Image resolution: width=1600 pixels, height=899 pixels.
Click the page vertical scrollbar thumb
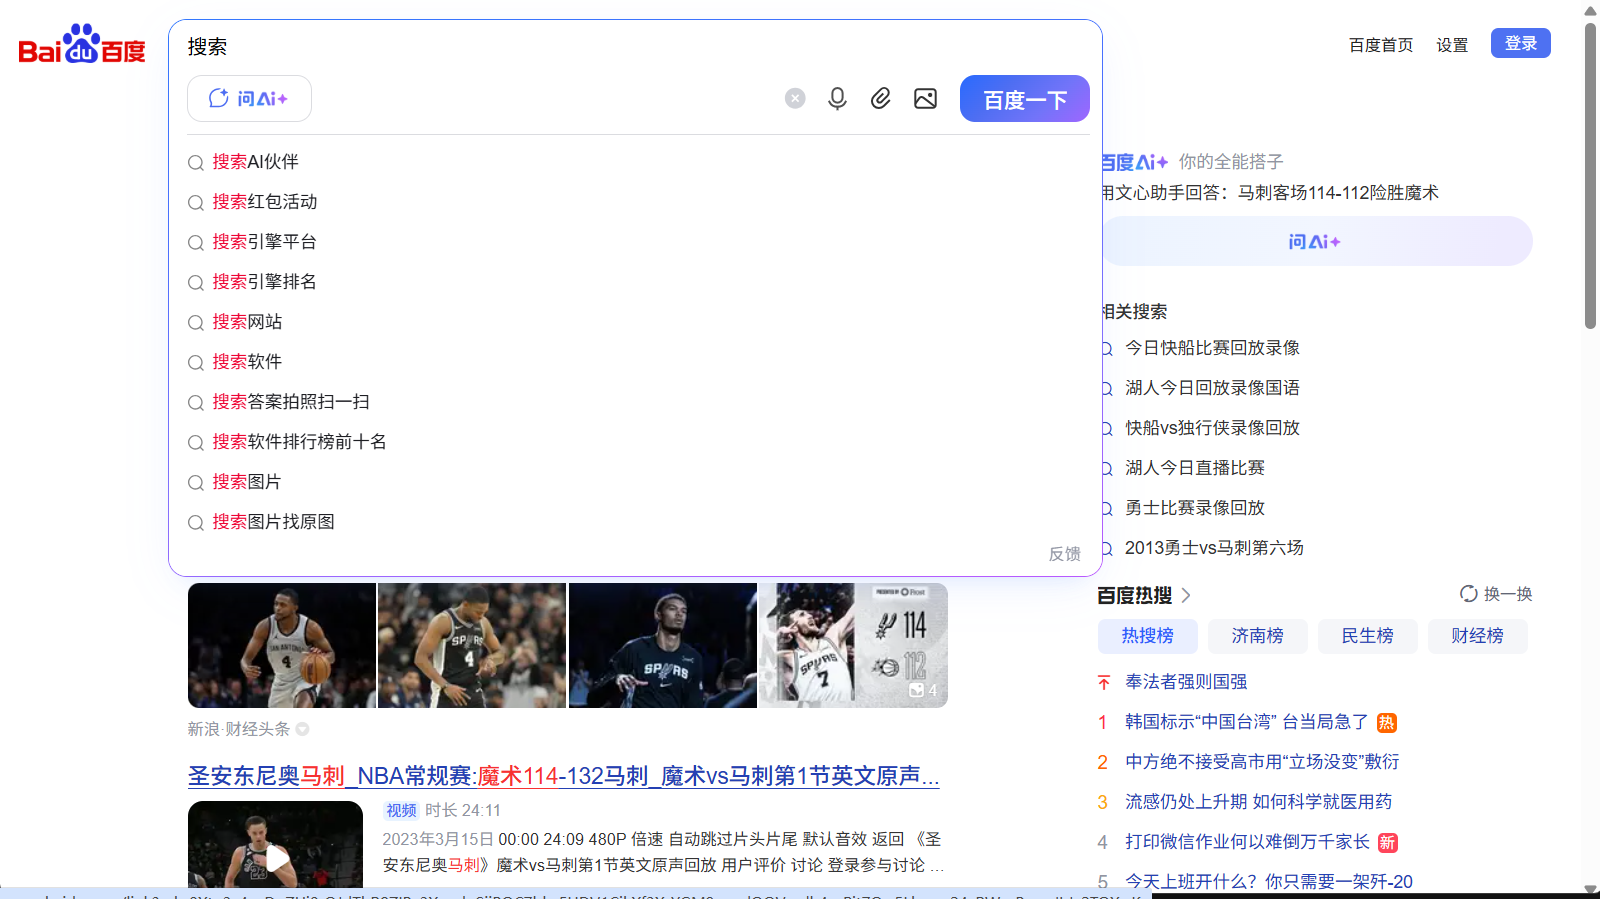pos(1590,176)
